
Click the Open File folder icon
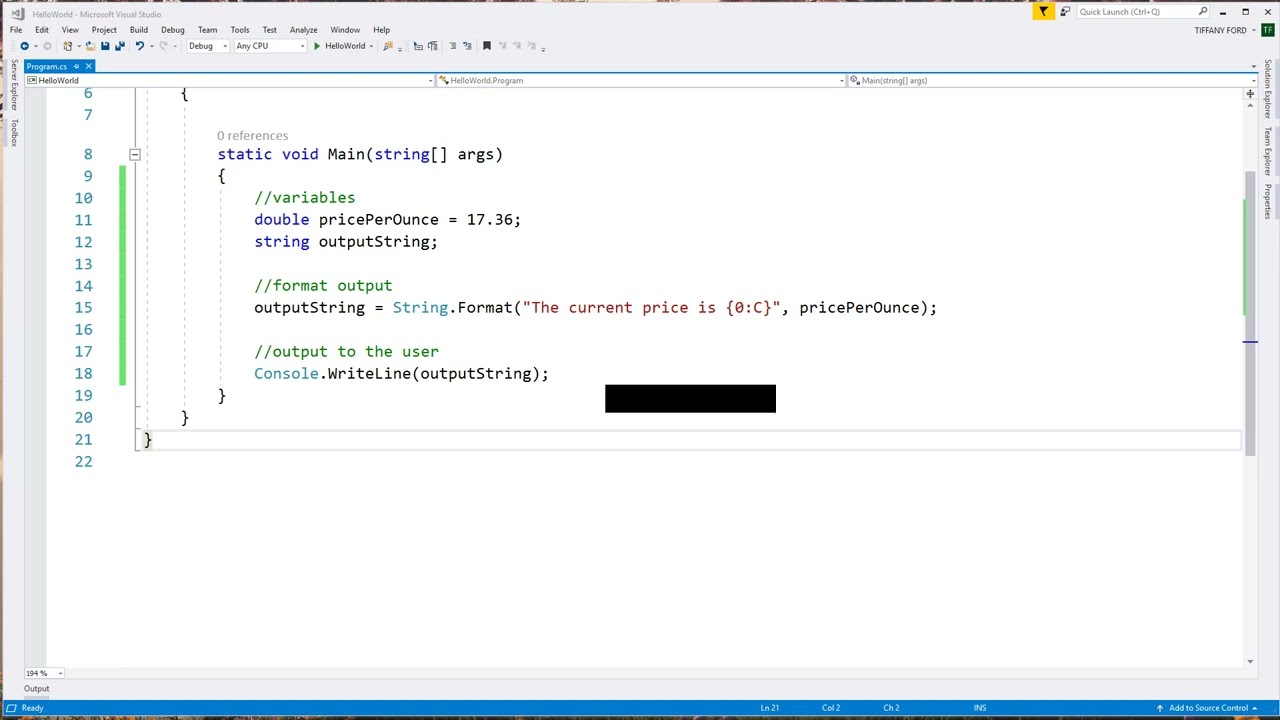(x=90, y=46)
